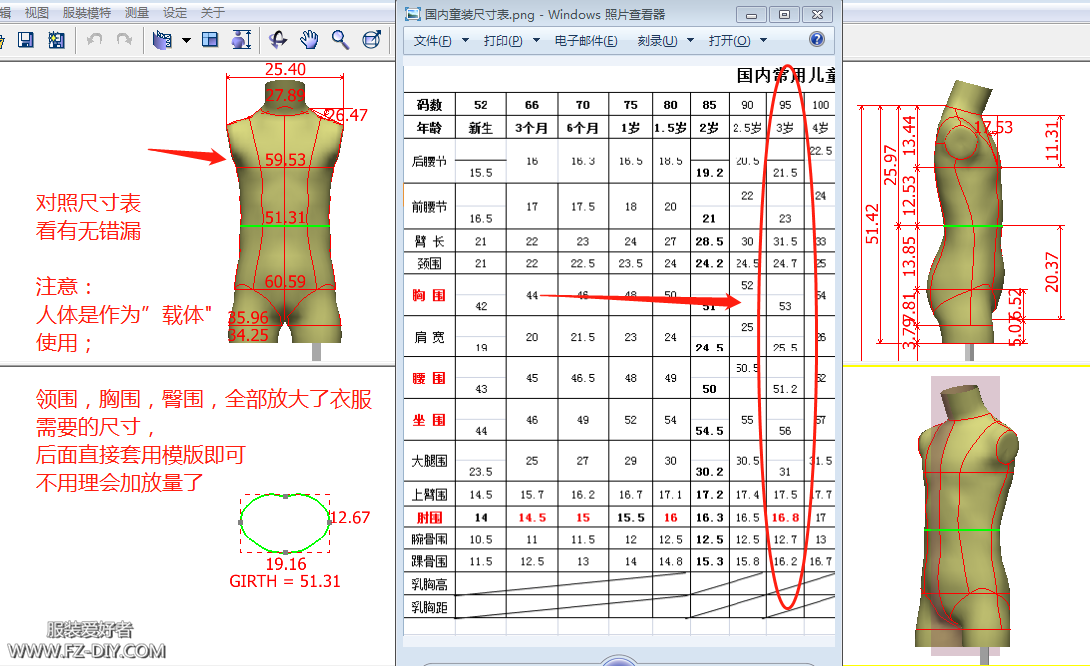Click the hip girth value 60.59
Screen dimensions: 1090x666
click(x=285, y=281)
